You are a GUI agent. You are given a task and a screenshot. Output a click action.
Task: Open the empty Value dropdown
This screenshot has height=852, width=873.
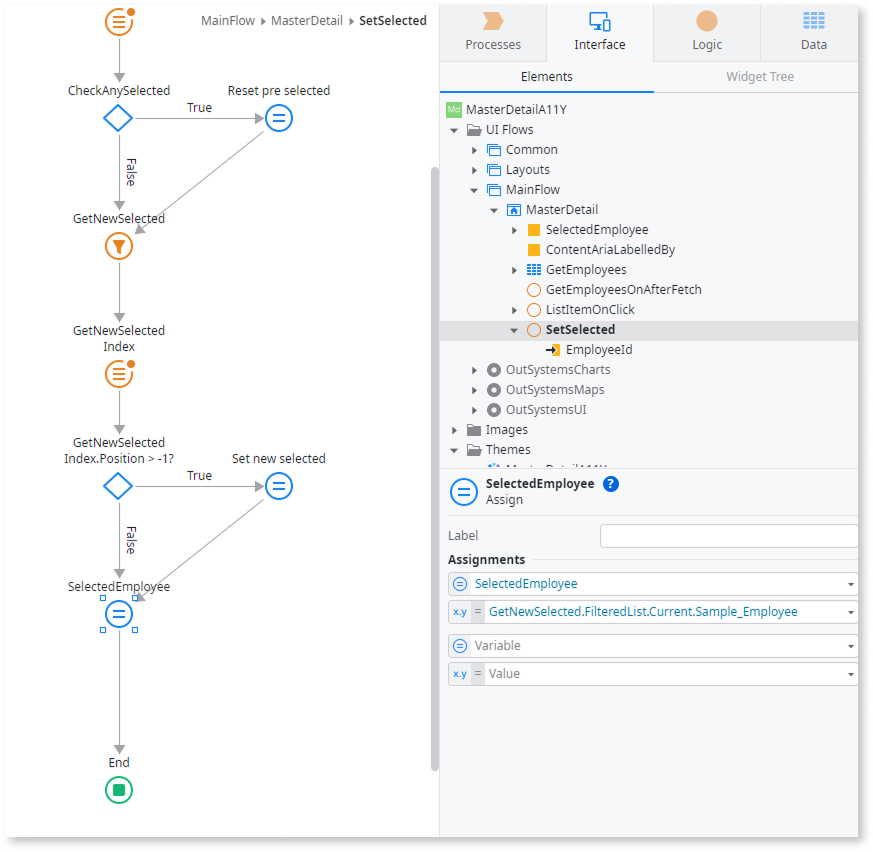[850, 674]
